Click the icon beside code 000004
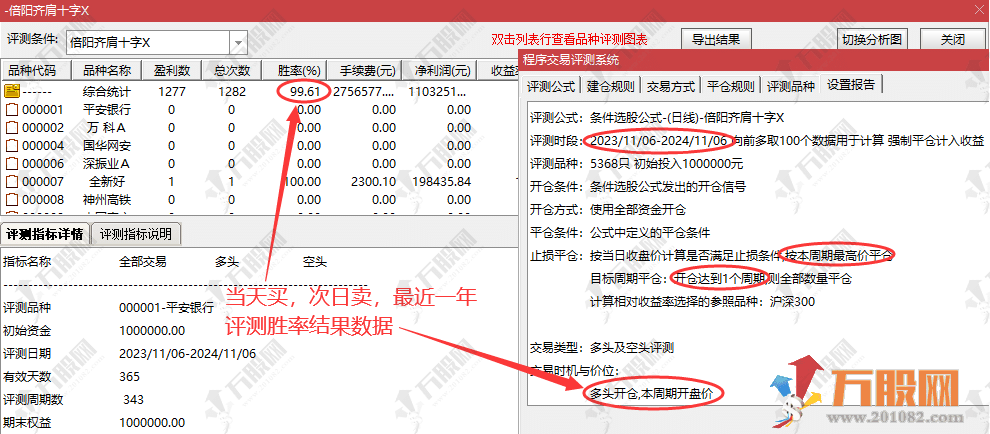990x434 pixels. pyautogui.click(x=12, y=147)
